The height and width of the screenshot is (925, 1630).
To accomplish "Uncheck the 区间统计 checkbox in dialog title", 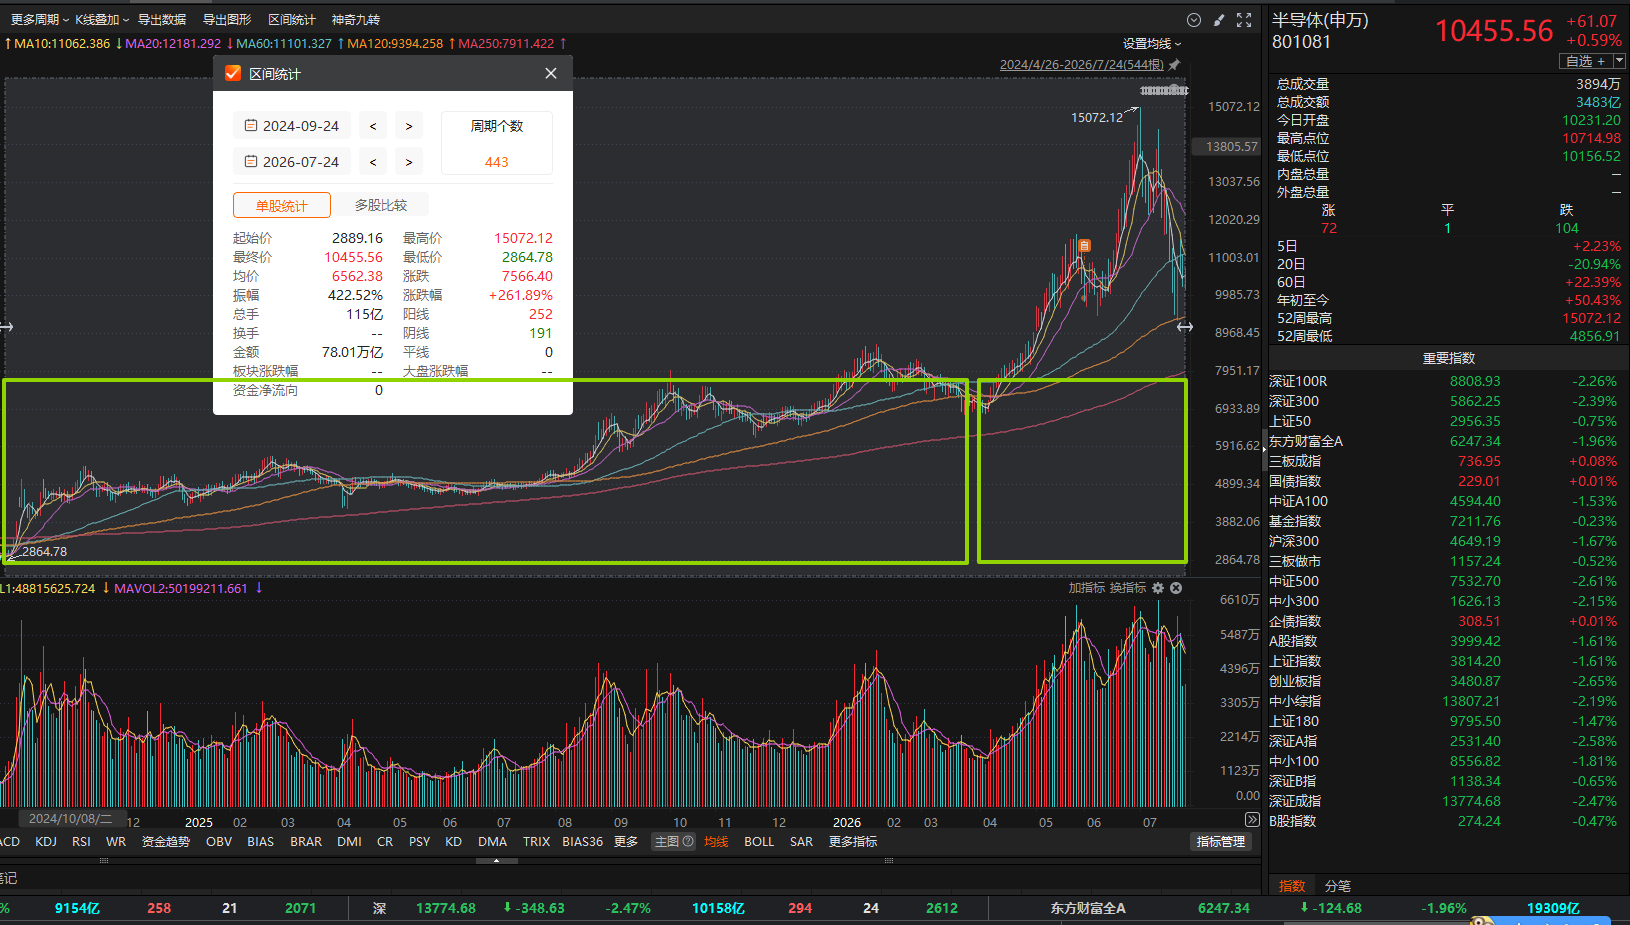I will 233,73.
